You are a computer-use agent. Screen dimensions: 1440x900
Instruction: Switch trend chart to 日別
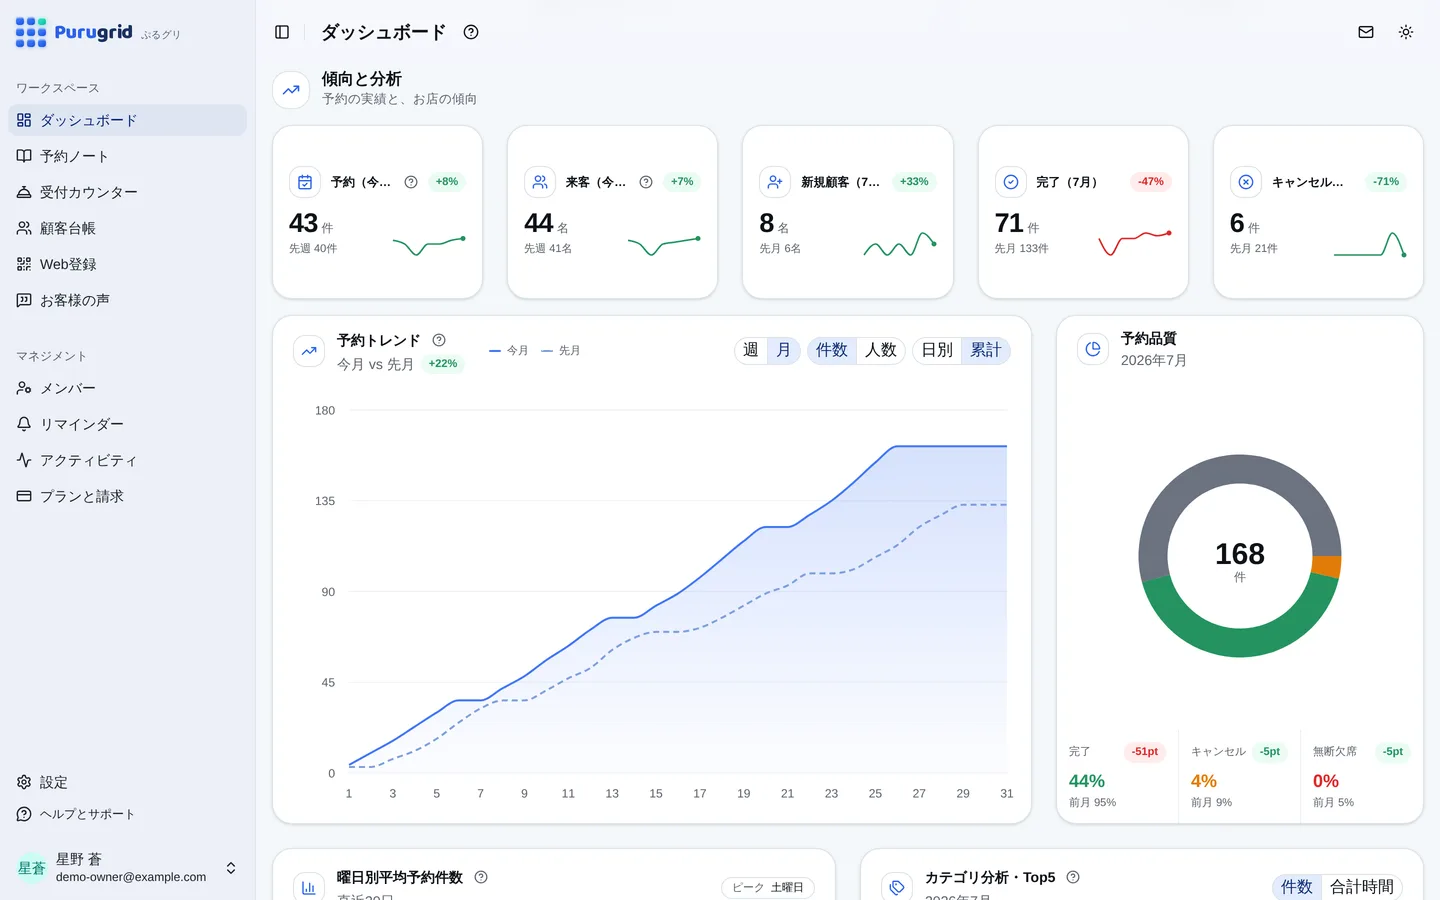[x=937, y=350]
